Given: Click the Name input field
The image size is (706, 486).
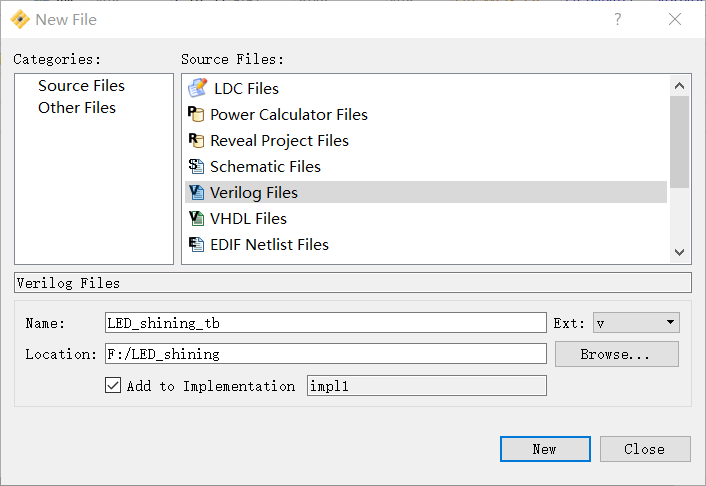Looking at the screenshot, I should click(326, 323).
